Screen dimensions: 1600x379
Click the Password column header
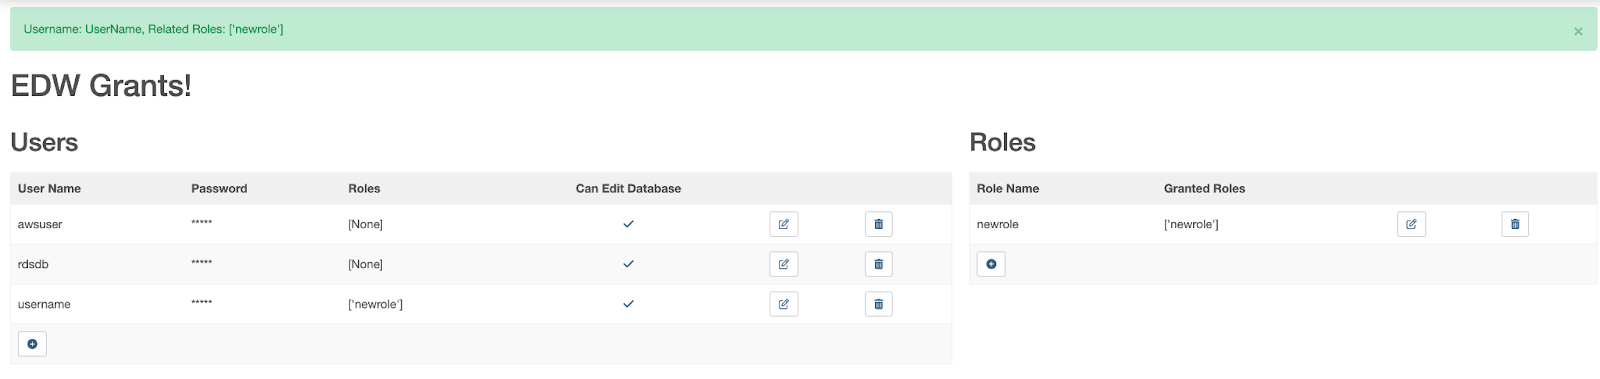[219, 188]
